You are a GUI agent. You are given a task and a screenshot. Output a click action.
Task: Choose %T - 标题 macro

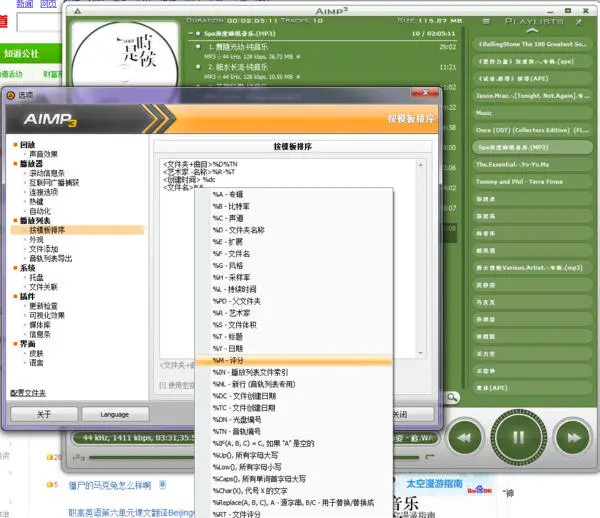pos(294,337)
